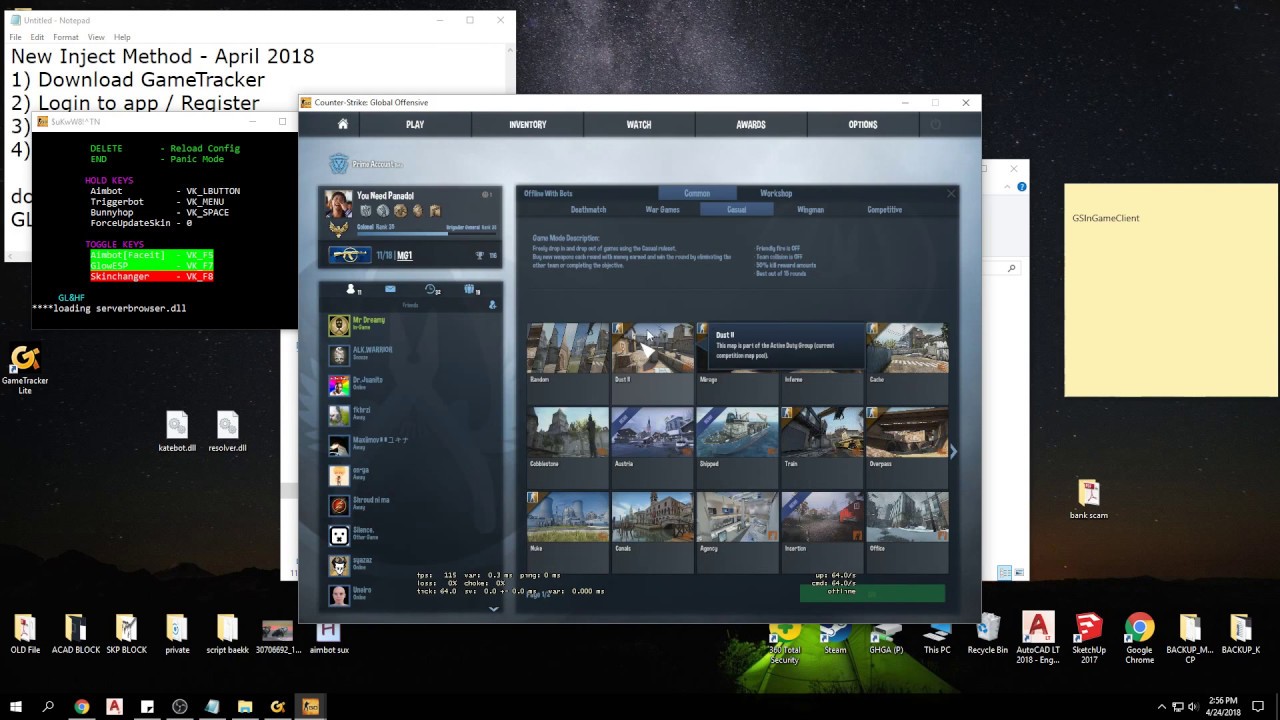Pick the Cobblestone map thumbnail
The width and height of the screenshot is (1280, 720).
567,433
